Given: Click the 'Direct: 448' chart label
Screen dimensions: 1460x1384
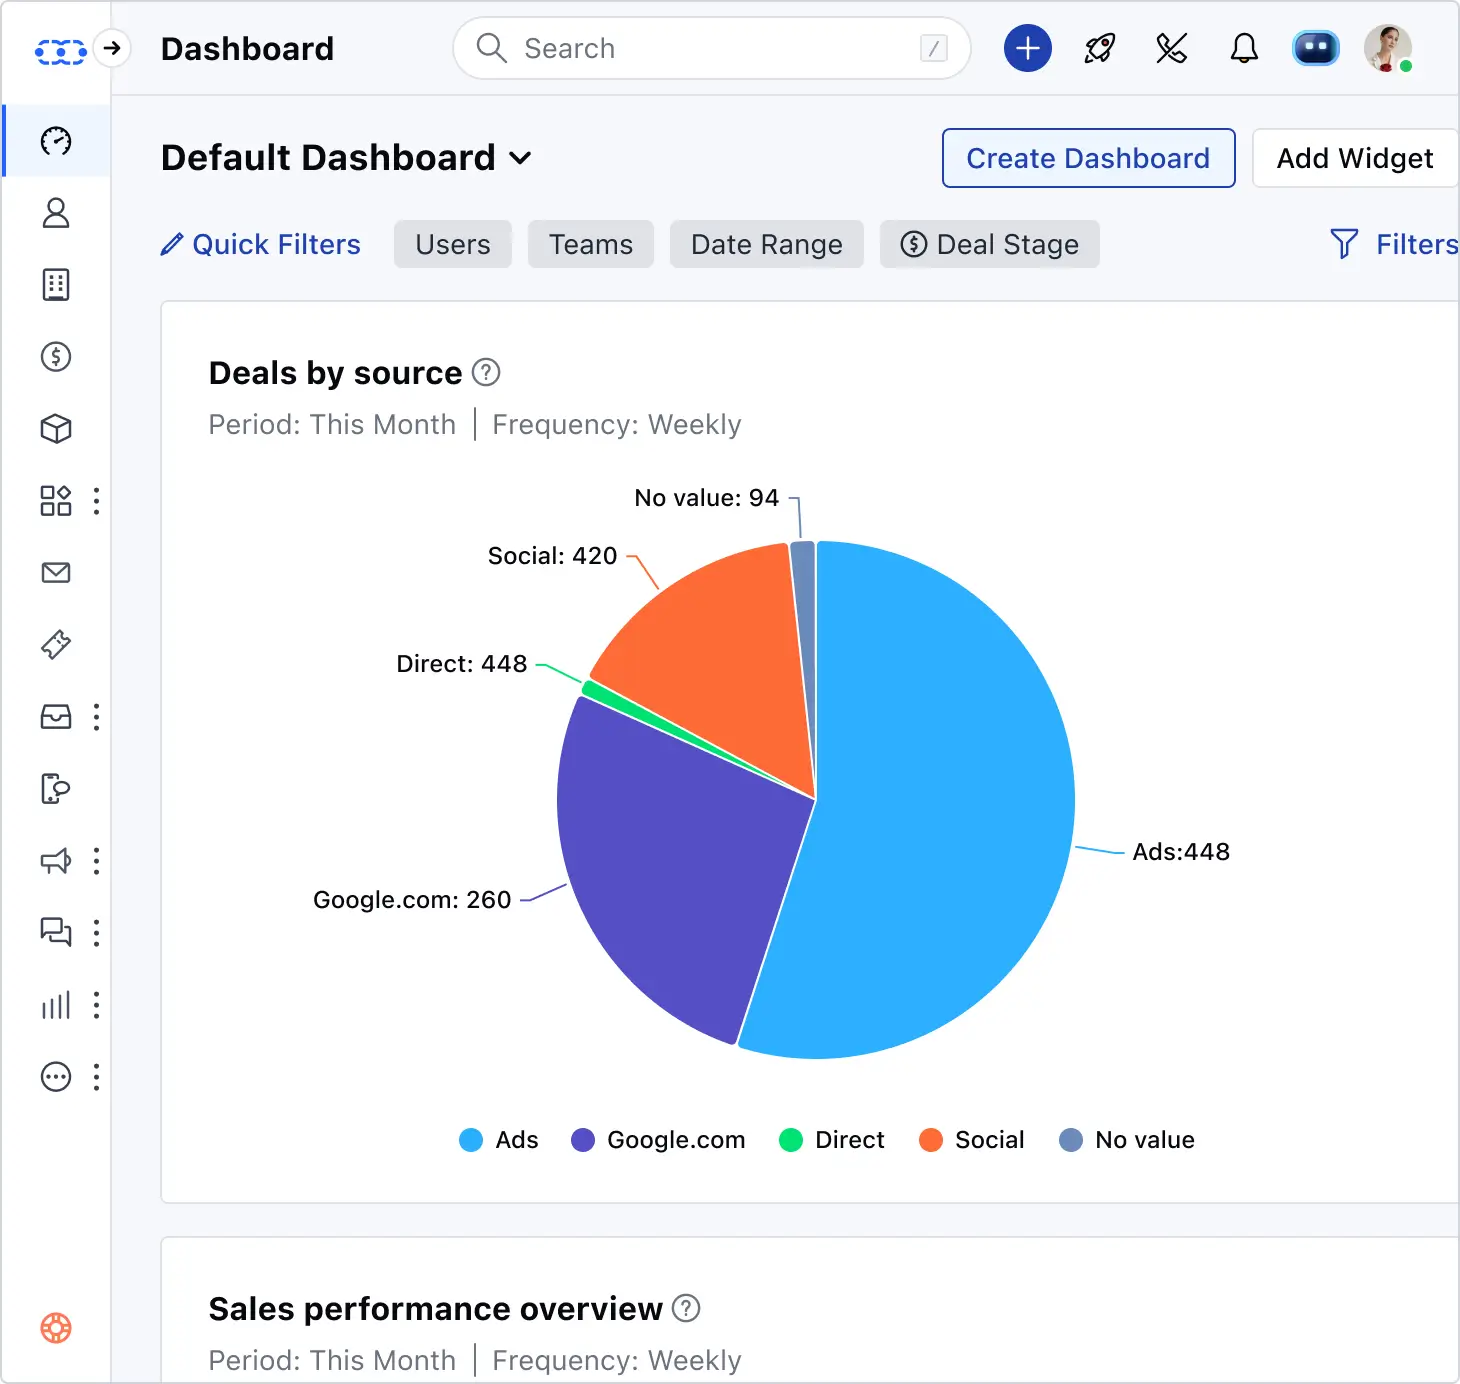Looking at the screenshot, I should (x=462, y=664).
